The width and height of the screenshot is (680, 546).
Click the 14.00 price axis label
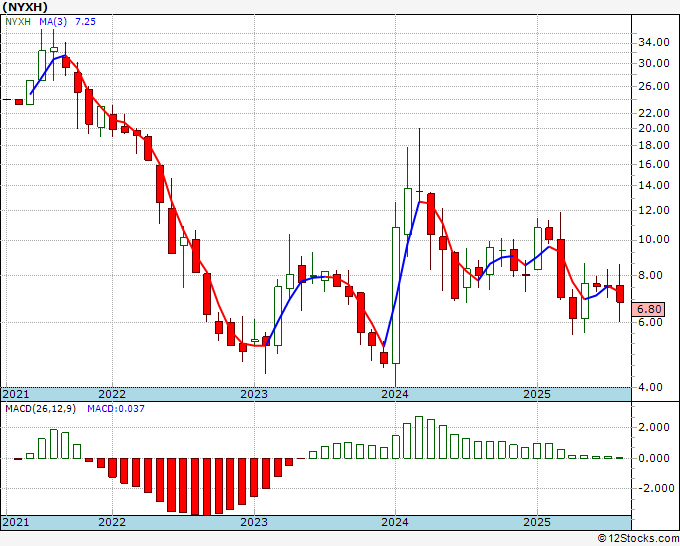654,185
